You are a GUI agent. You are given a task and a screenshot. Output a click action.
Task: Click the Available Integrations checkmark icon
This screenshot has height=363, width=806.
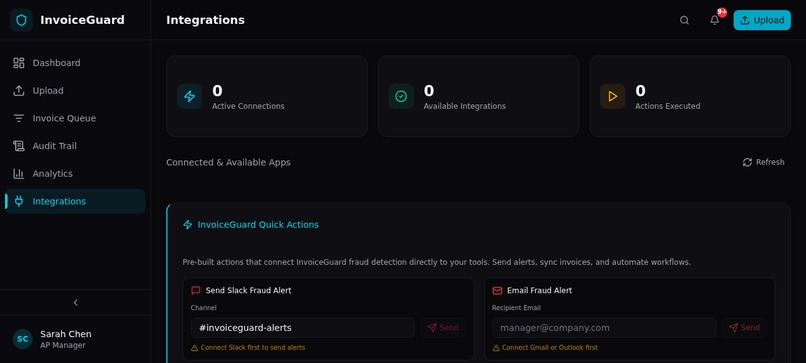pyautogui.click(x=401, y=96)
